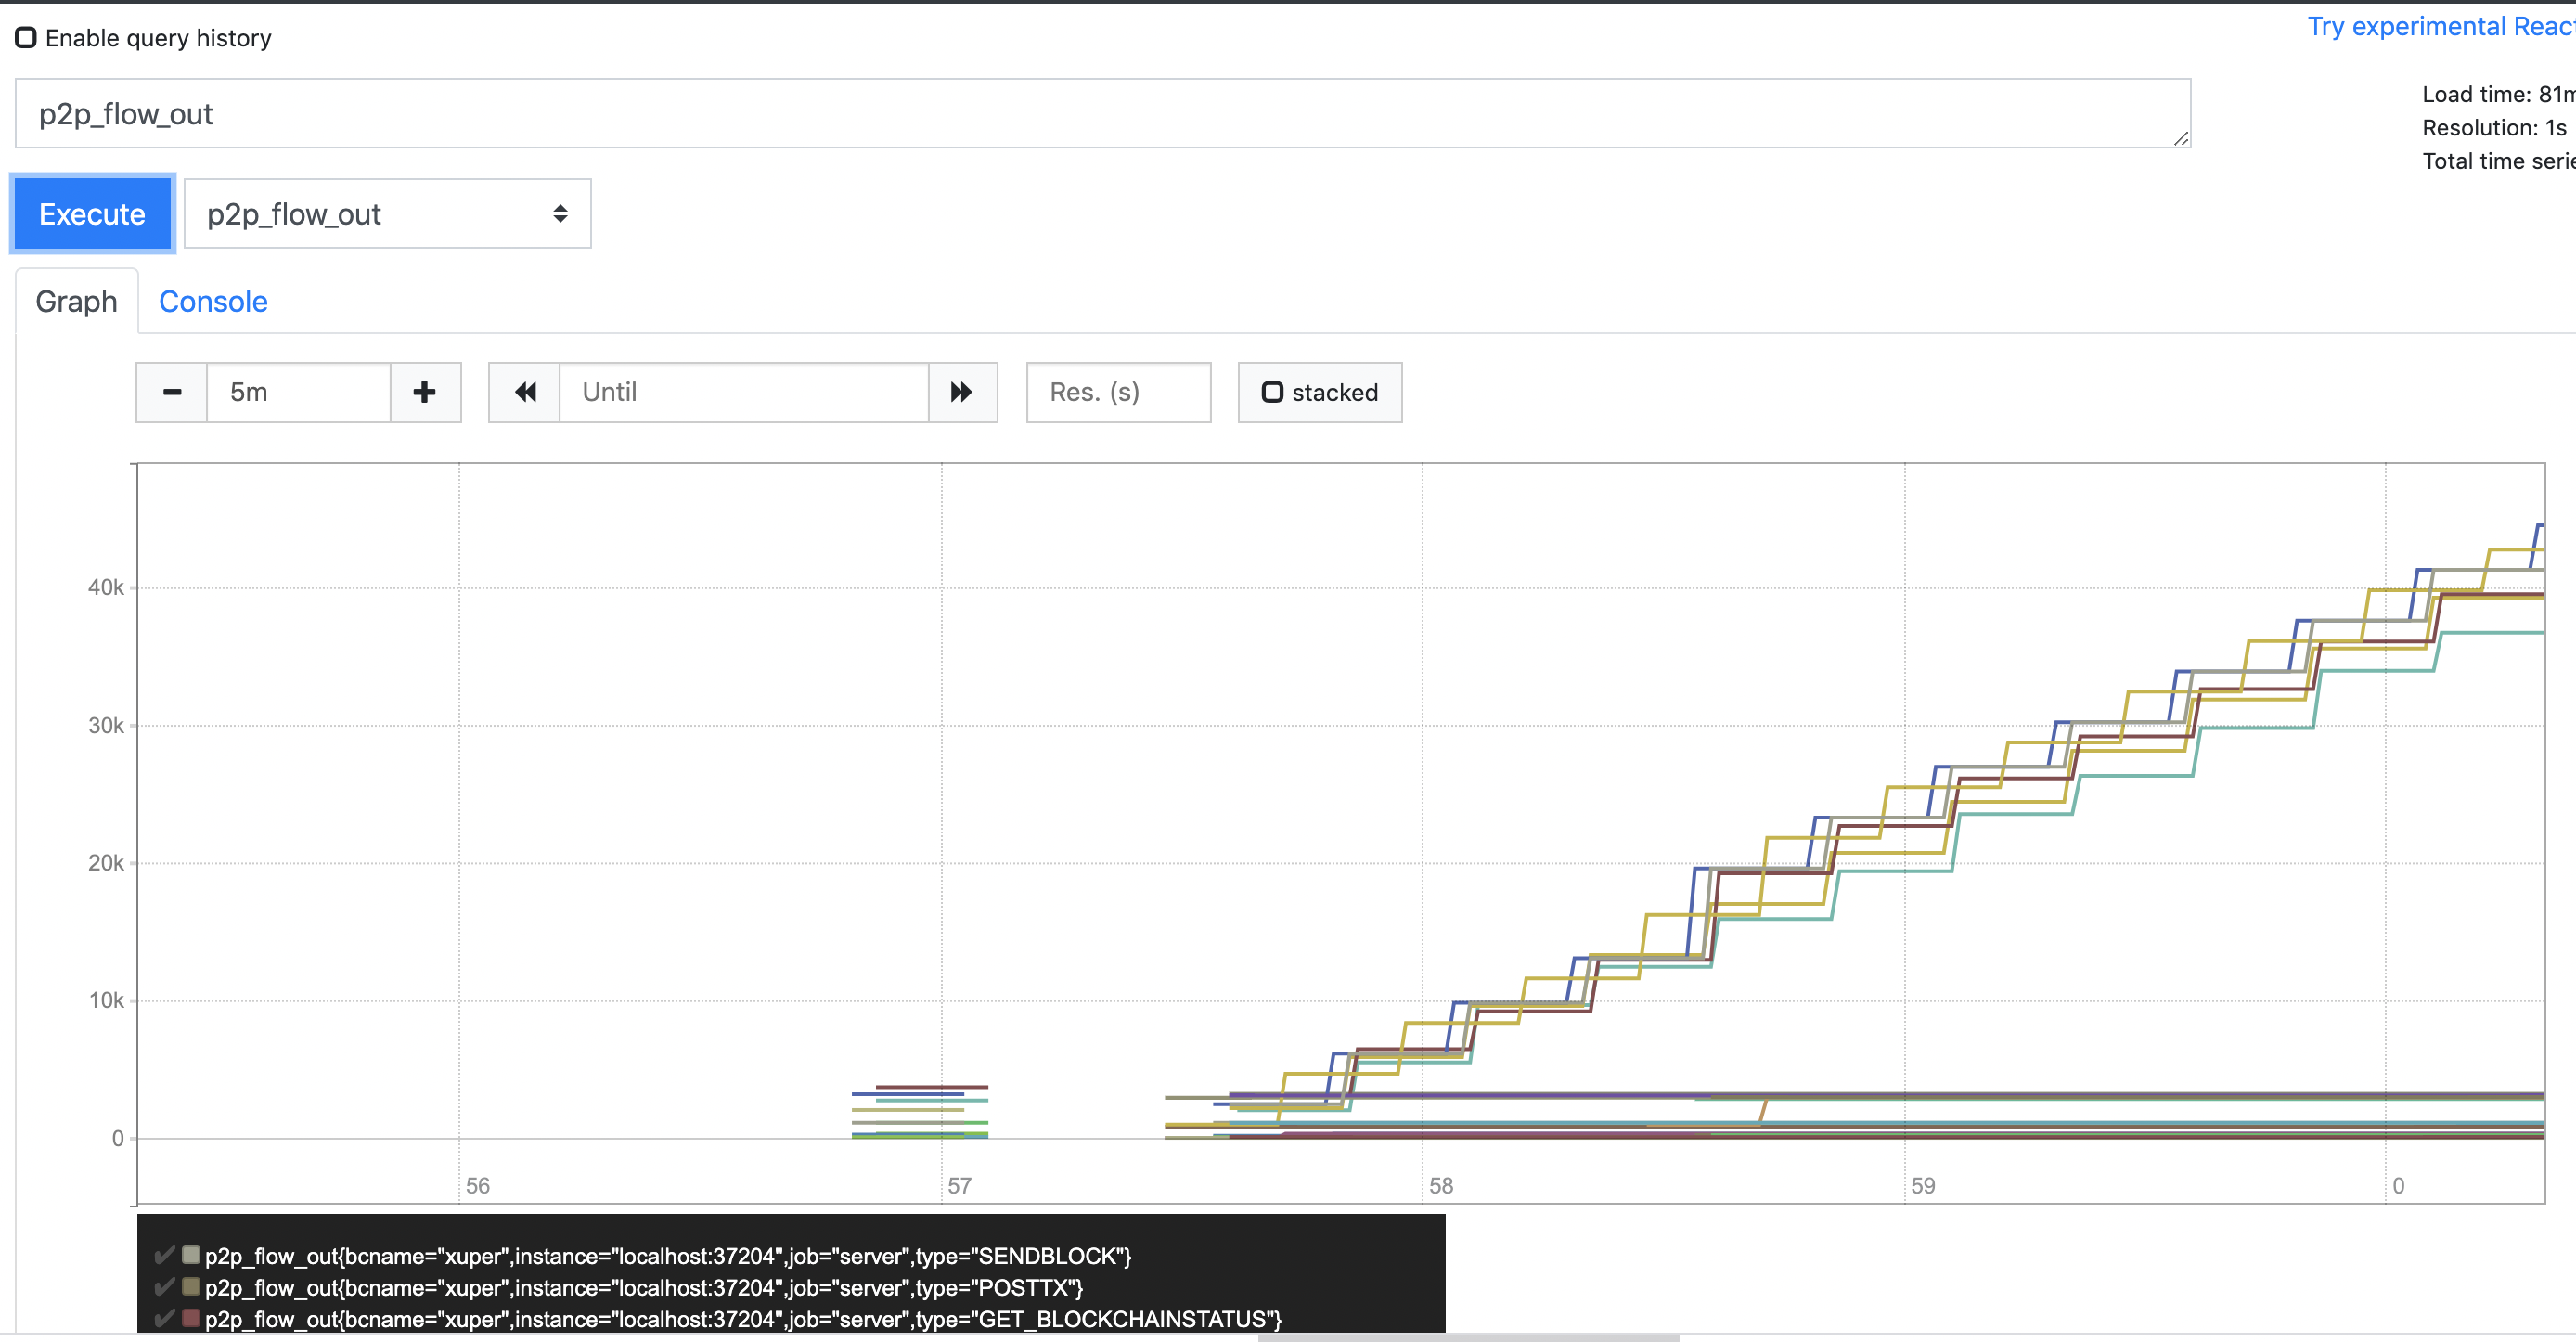This screenshot has width=2576, height=1342.
Task: Select the Graph tab
Action: coord(77,301)
